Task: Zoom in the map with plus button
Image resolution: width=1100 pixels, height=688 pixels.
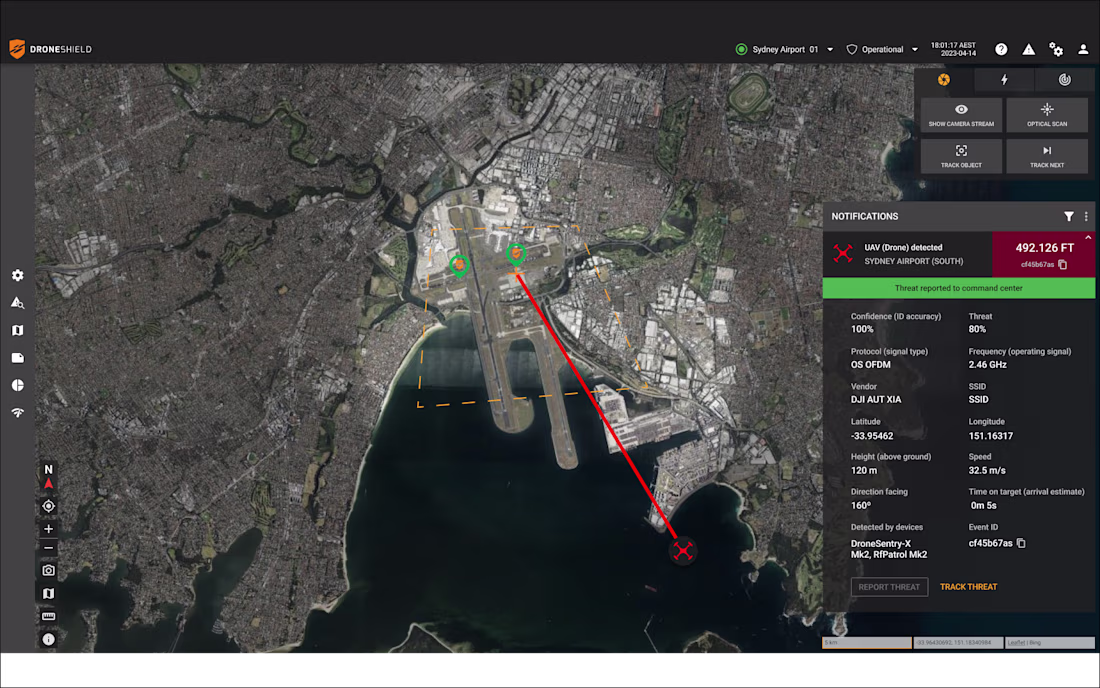Action: coord(48,529)
